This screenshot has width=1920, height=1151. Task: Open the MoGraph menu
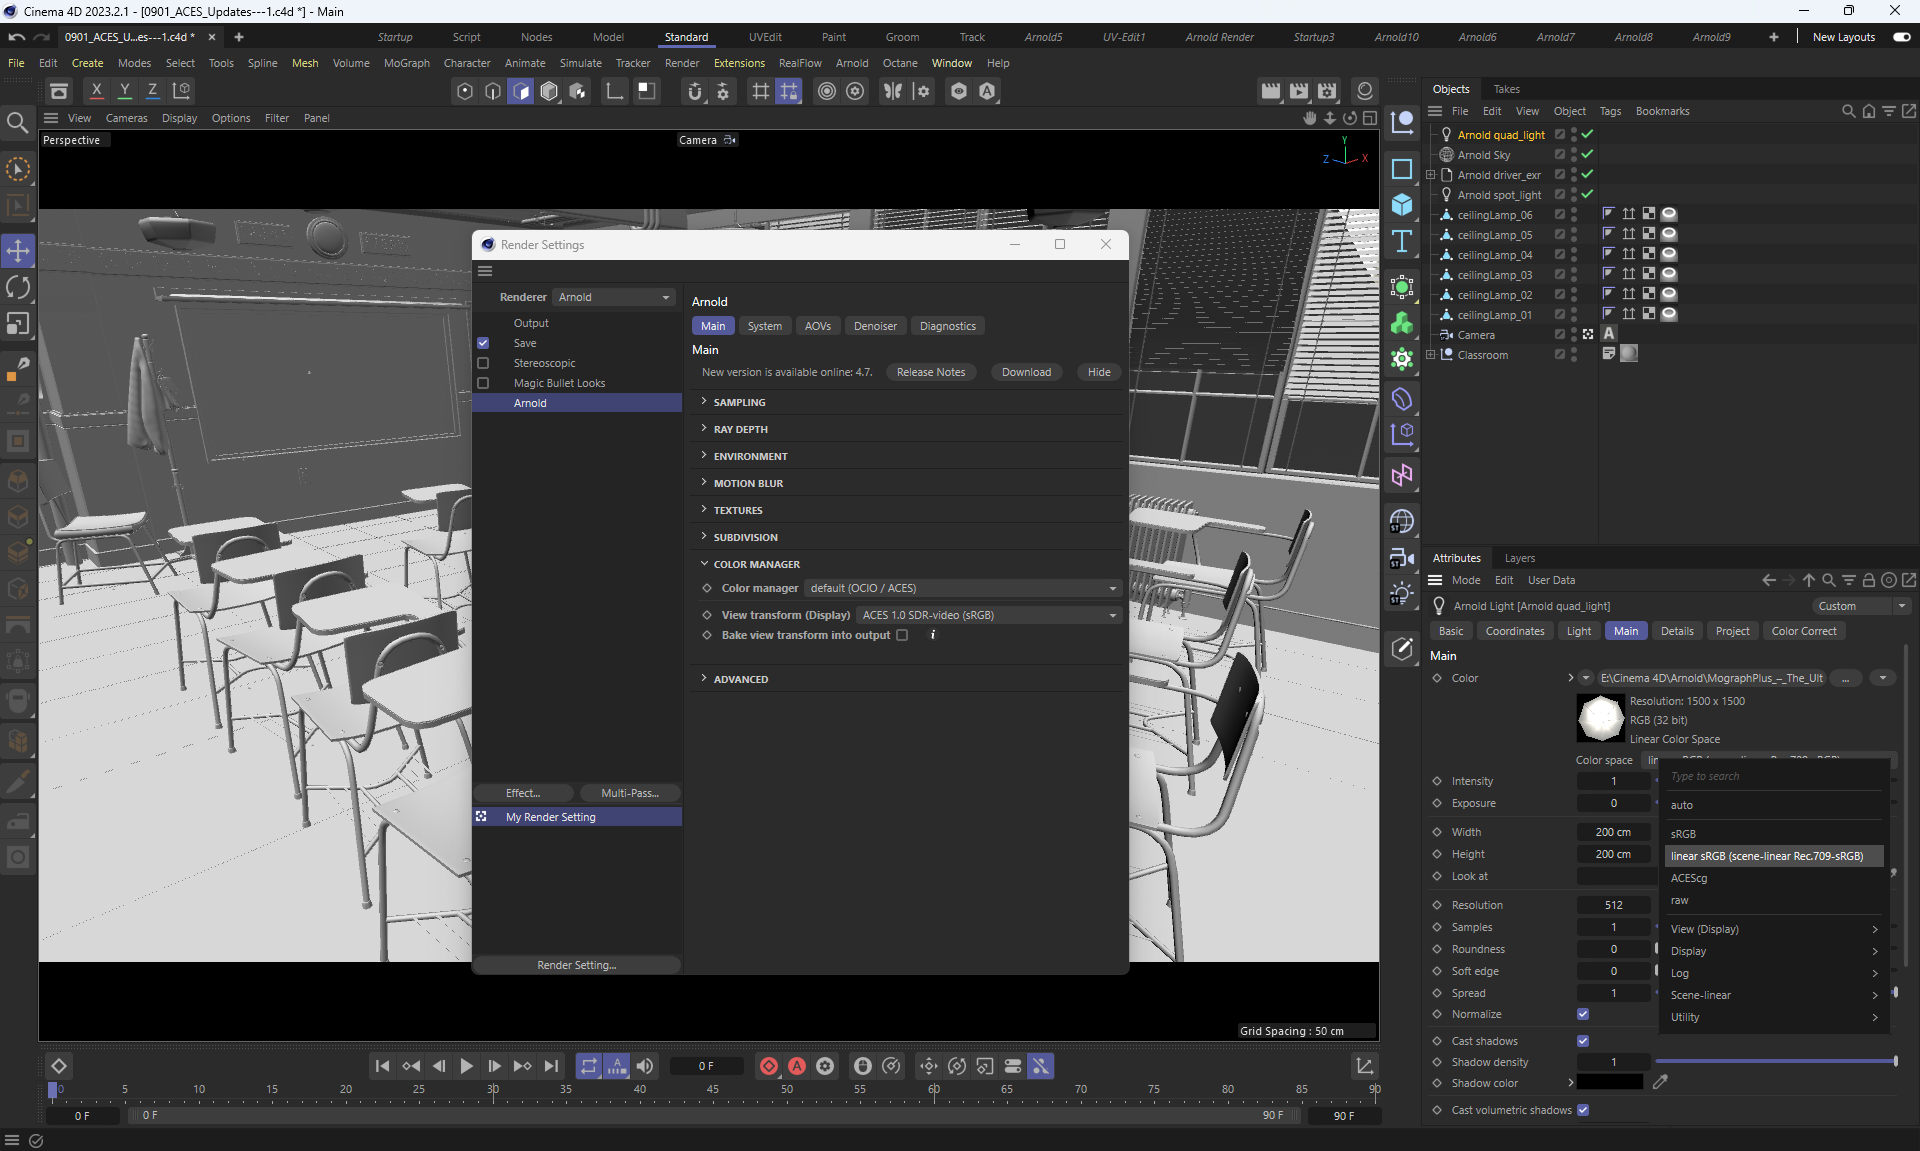click(x=406, y=63)
